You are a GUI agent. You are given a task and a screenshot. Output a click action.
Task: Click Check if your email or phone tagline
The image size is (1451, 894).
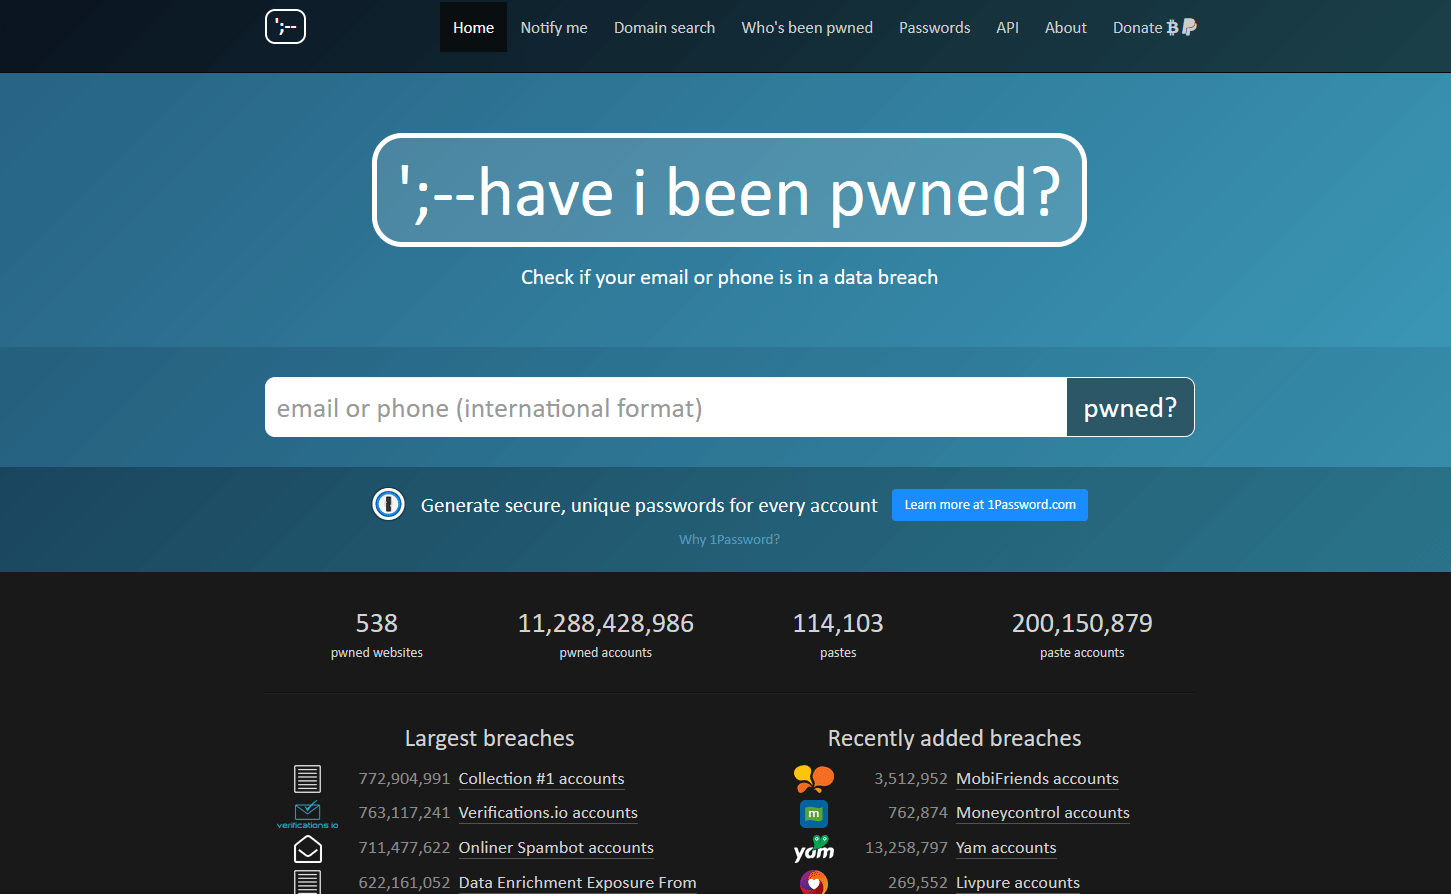coord(729,277)
